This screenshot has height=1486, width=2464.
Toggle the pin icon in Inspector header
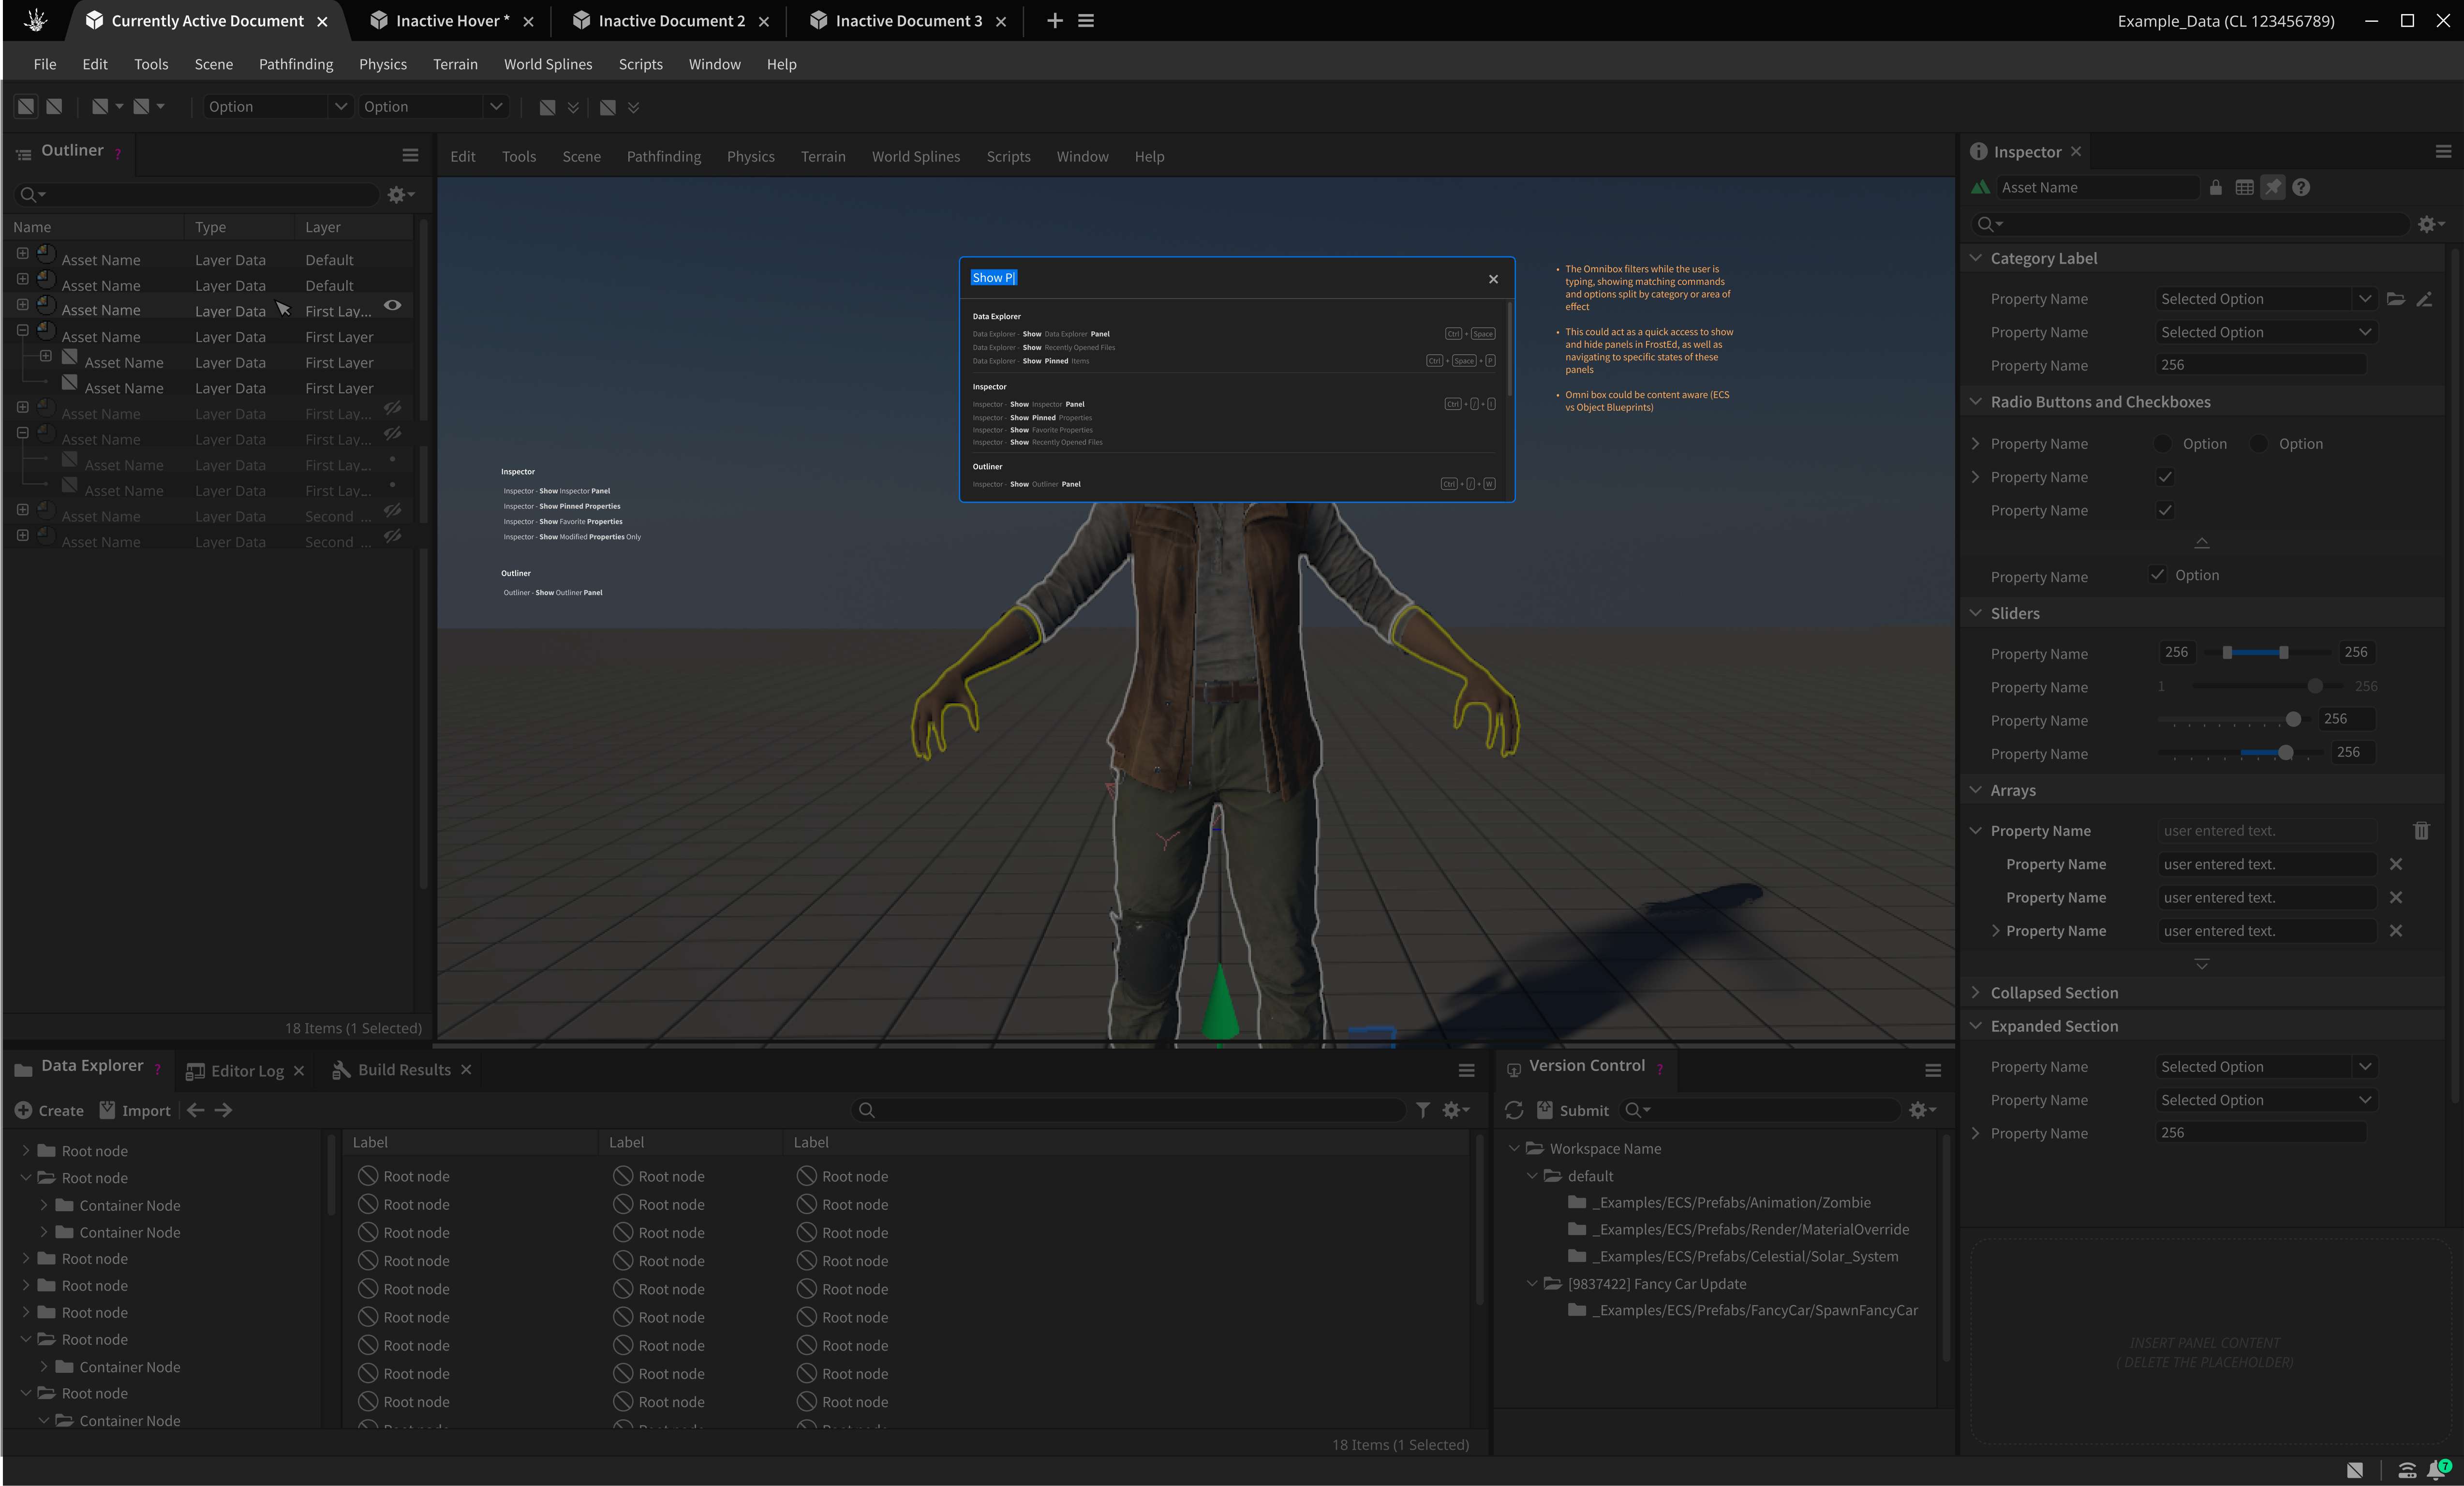(2272, 187)
